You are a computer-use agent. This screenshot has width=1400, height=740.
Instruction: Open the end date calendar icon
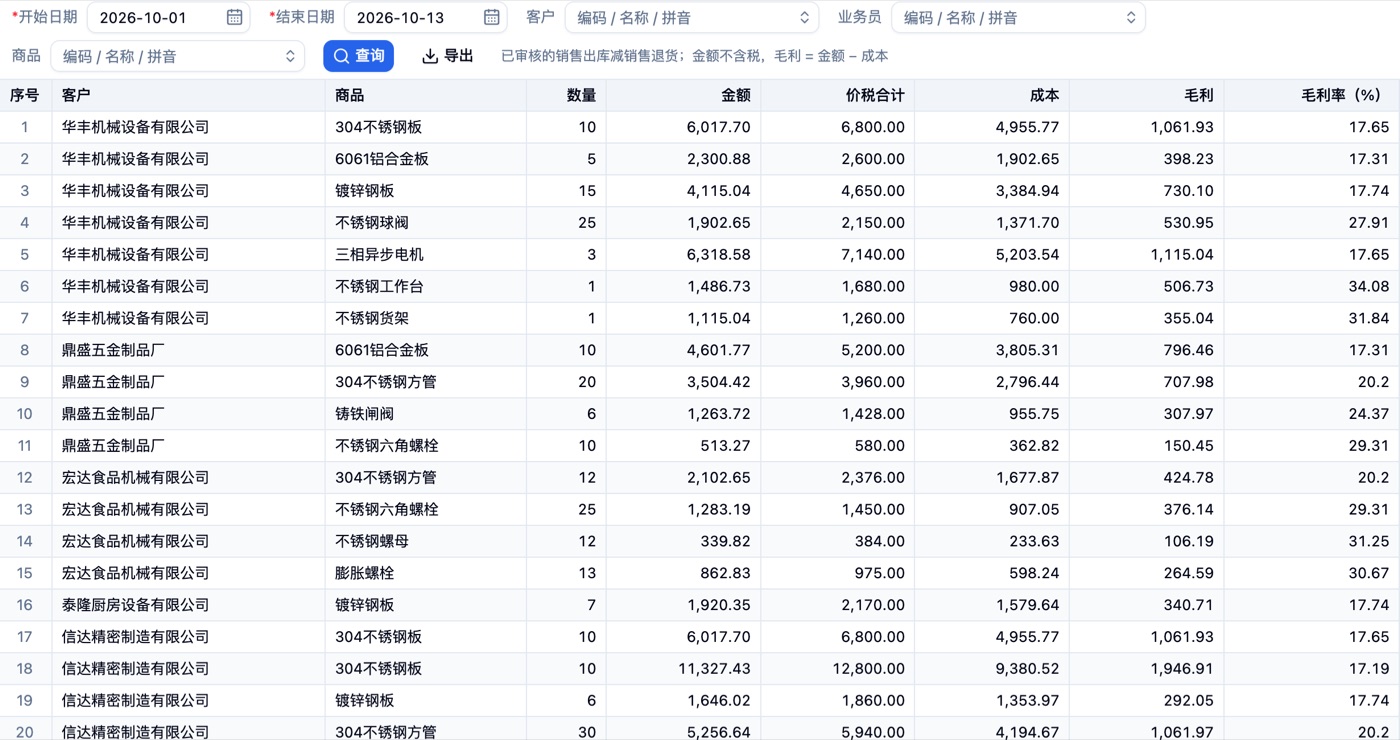491,17
